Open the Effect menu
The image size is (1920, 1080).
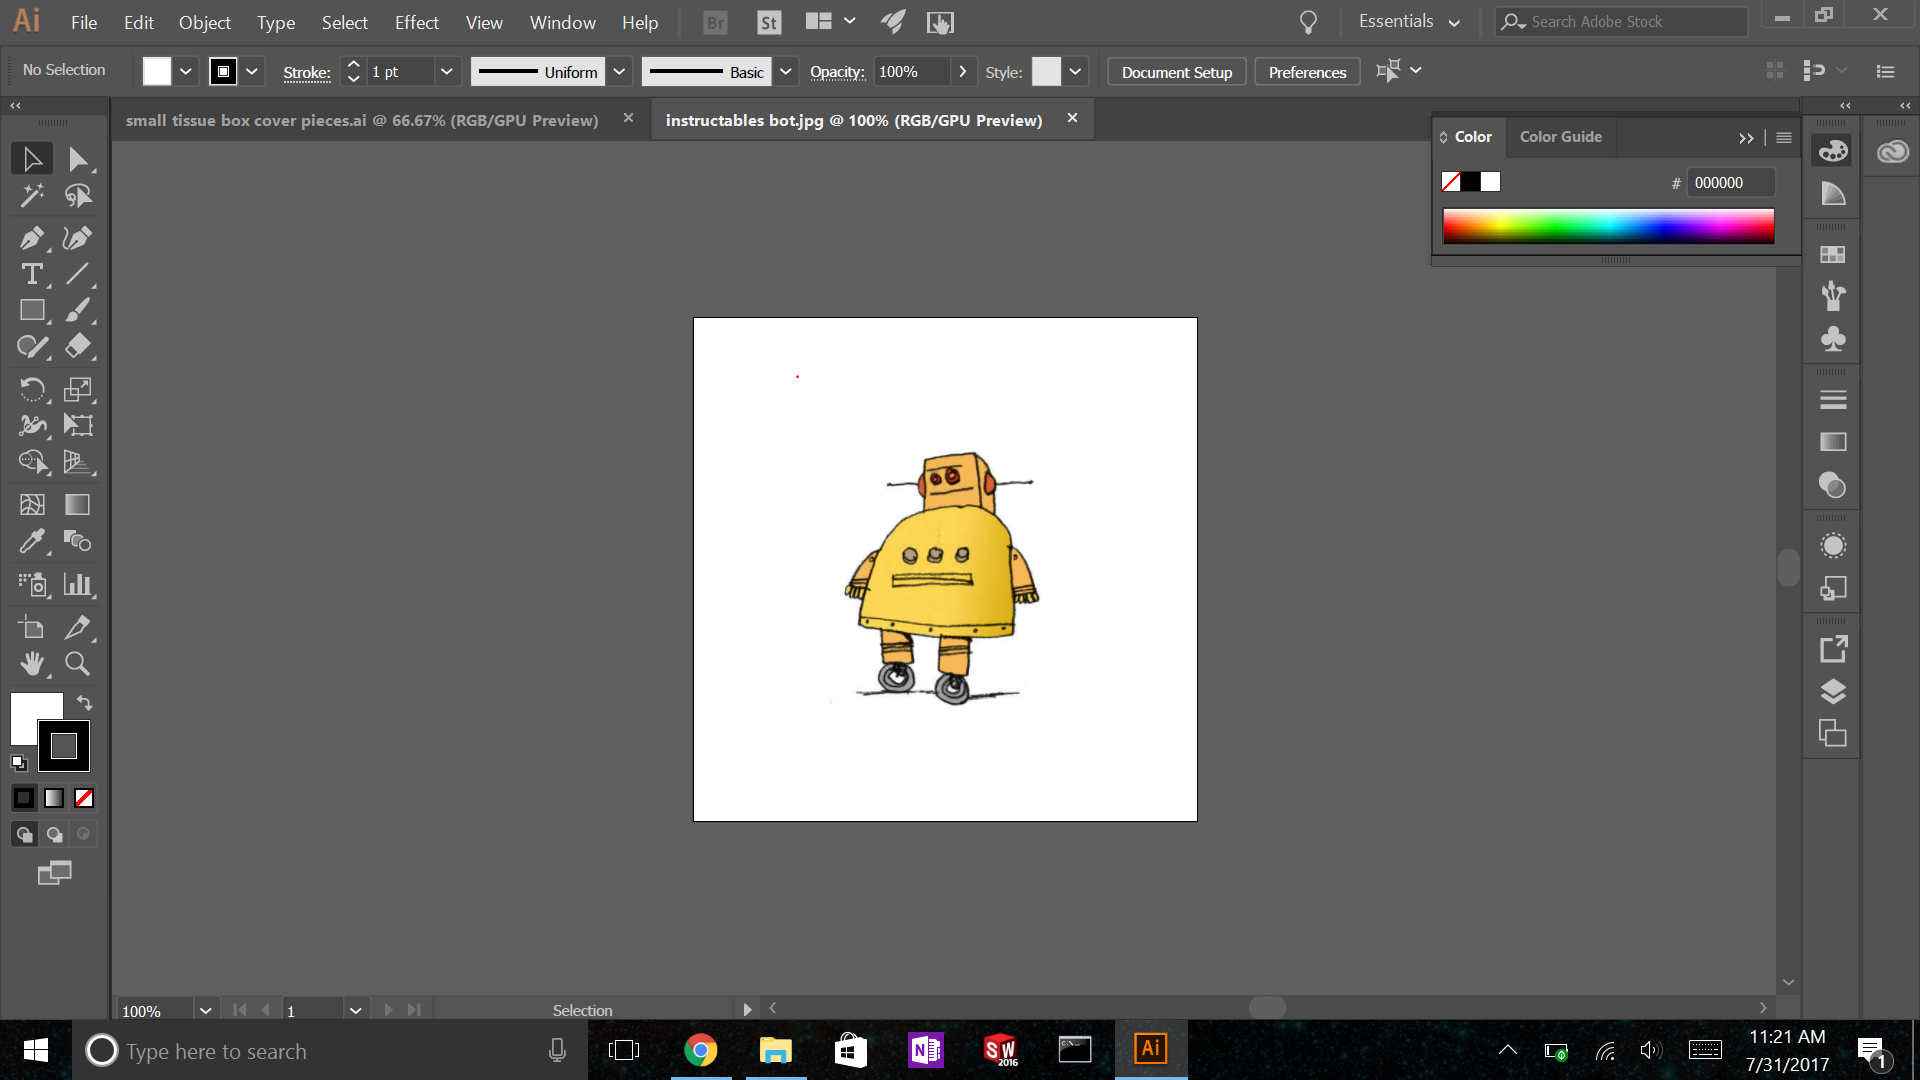pyautogui.click(x=417, y=22)
